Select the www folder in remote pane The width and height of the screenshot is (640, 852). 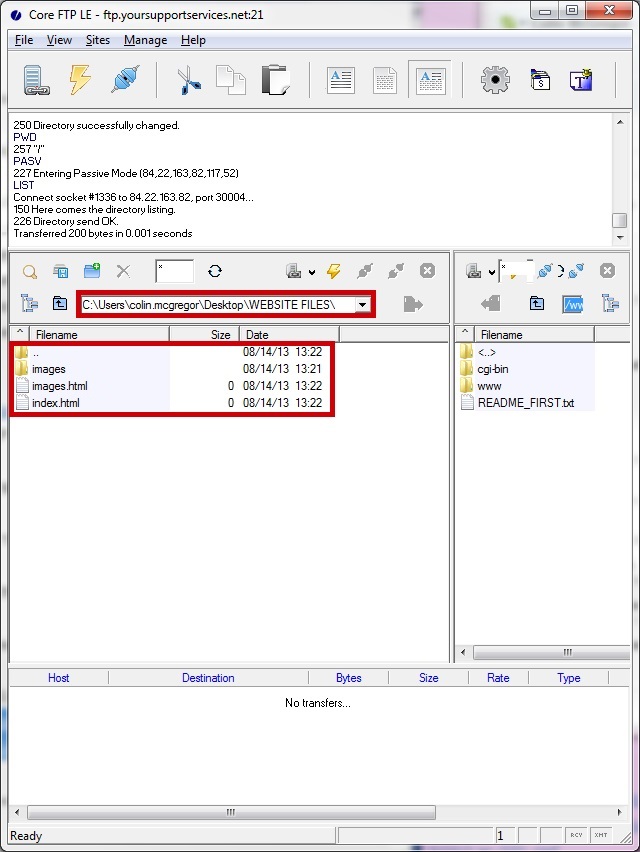click(489, 386)
